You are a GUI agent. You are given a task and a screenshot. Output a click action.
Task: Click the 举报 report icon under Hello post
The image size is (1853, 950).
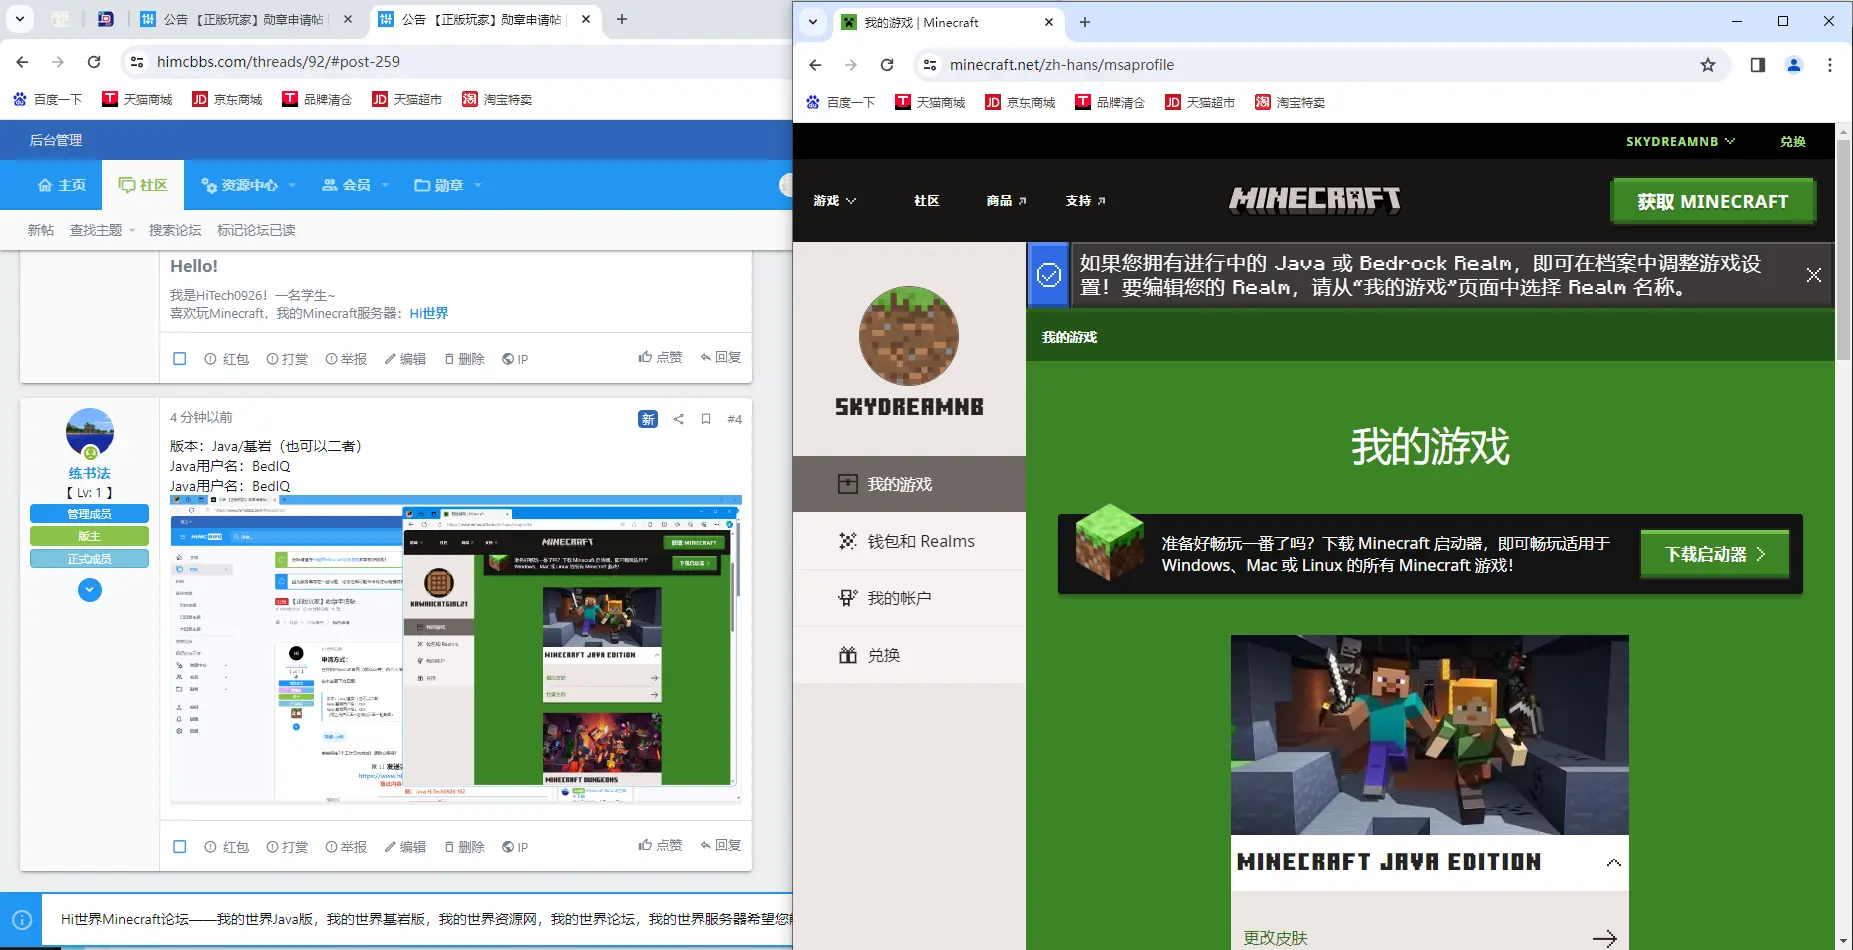tap(347, 358)
